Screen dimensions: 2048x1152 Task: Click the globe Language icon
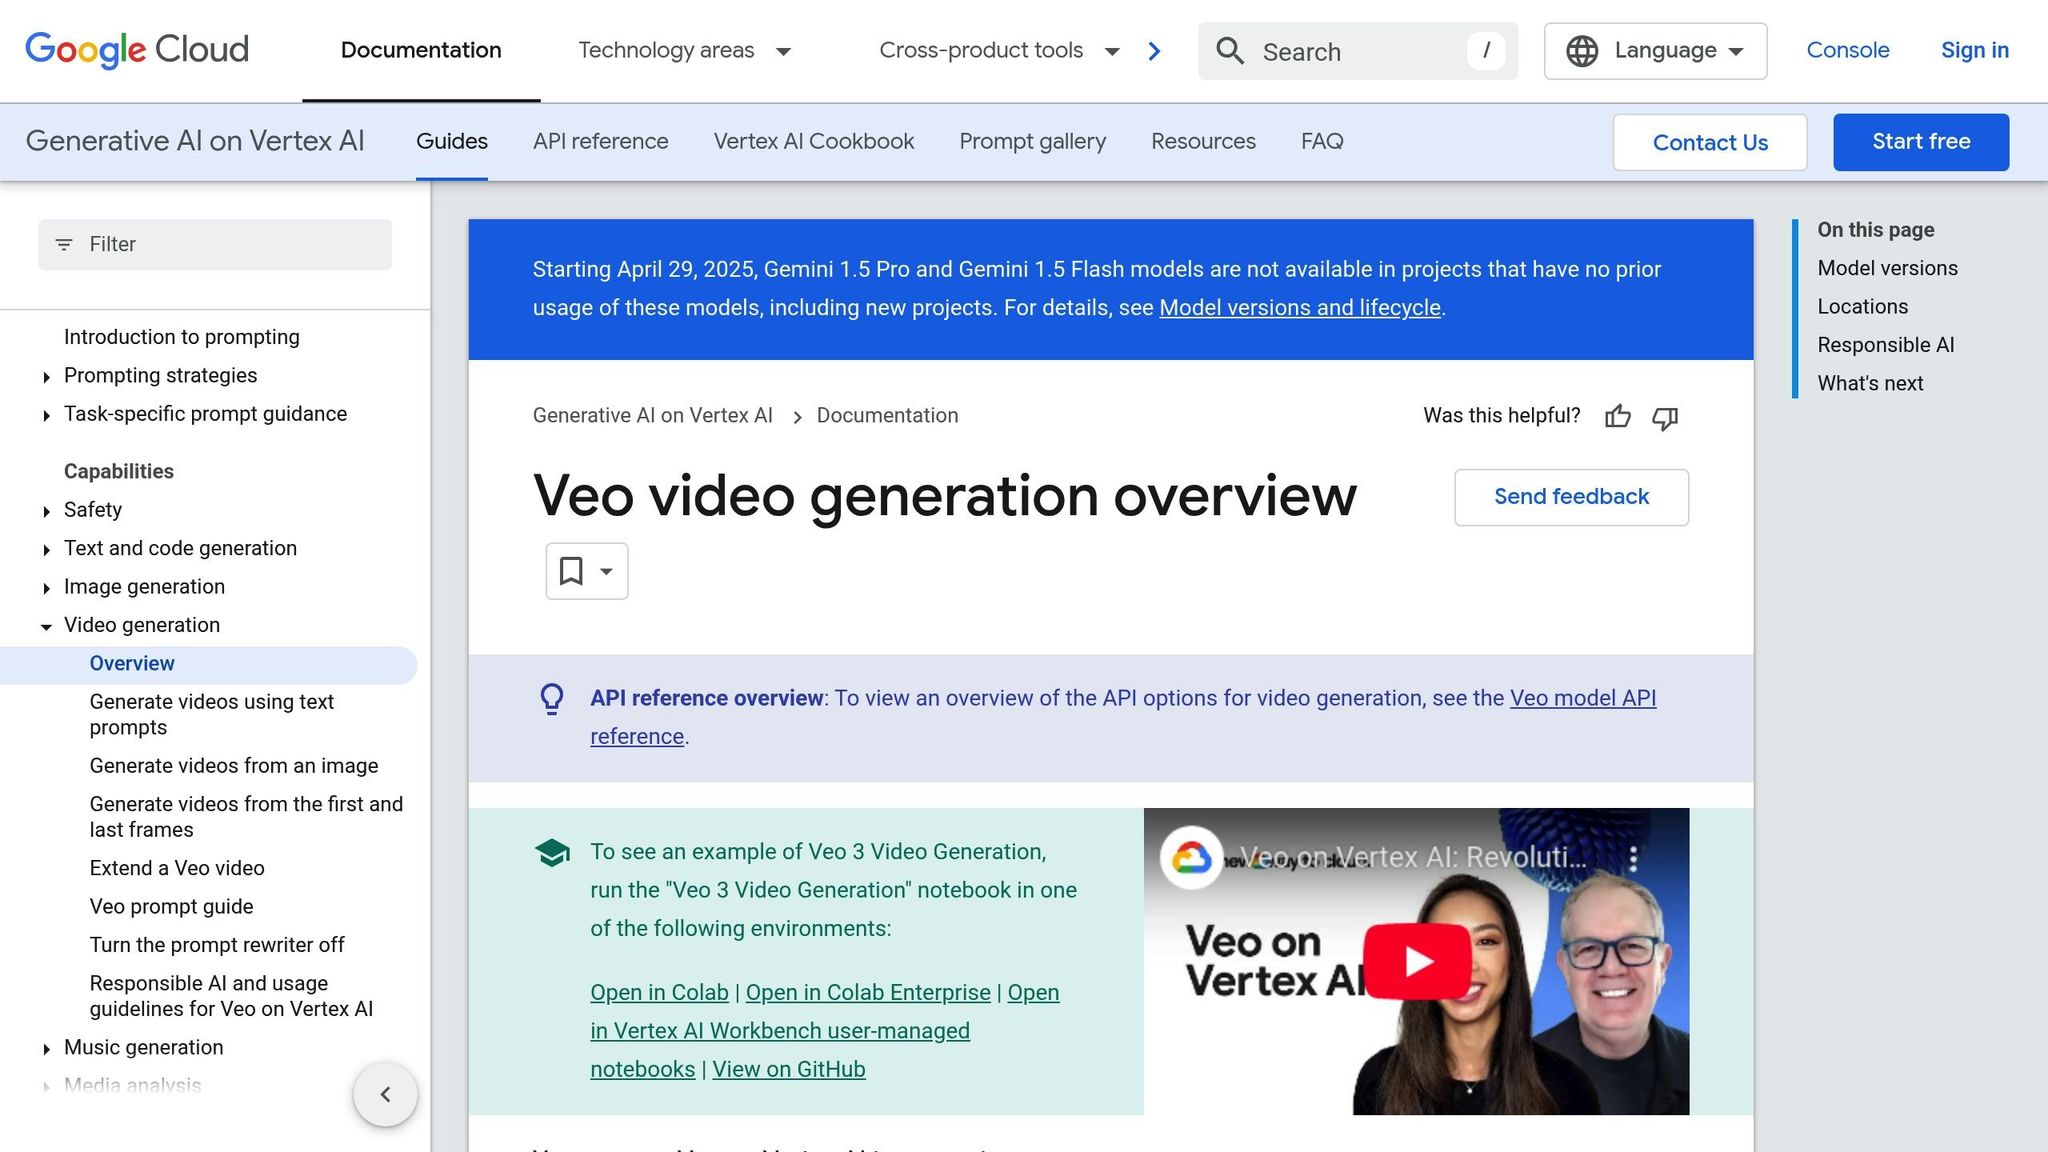1582,51
